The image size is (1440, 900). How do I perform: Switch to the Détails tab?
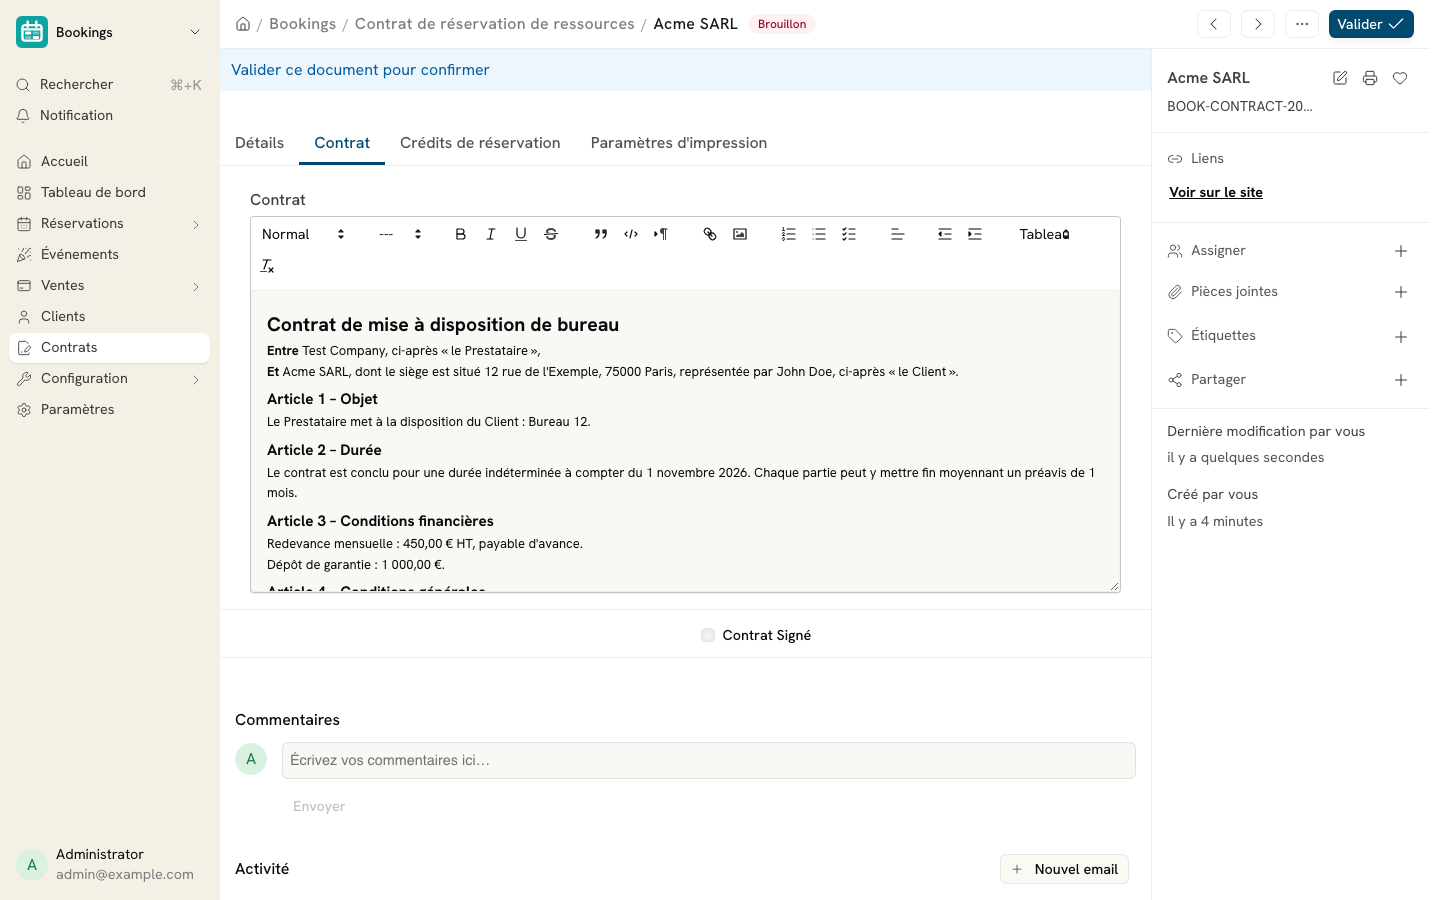point(260,143)
